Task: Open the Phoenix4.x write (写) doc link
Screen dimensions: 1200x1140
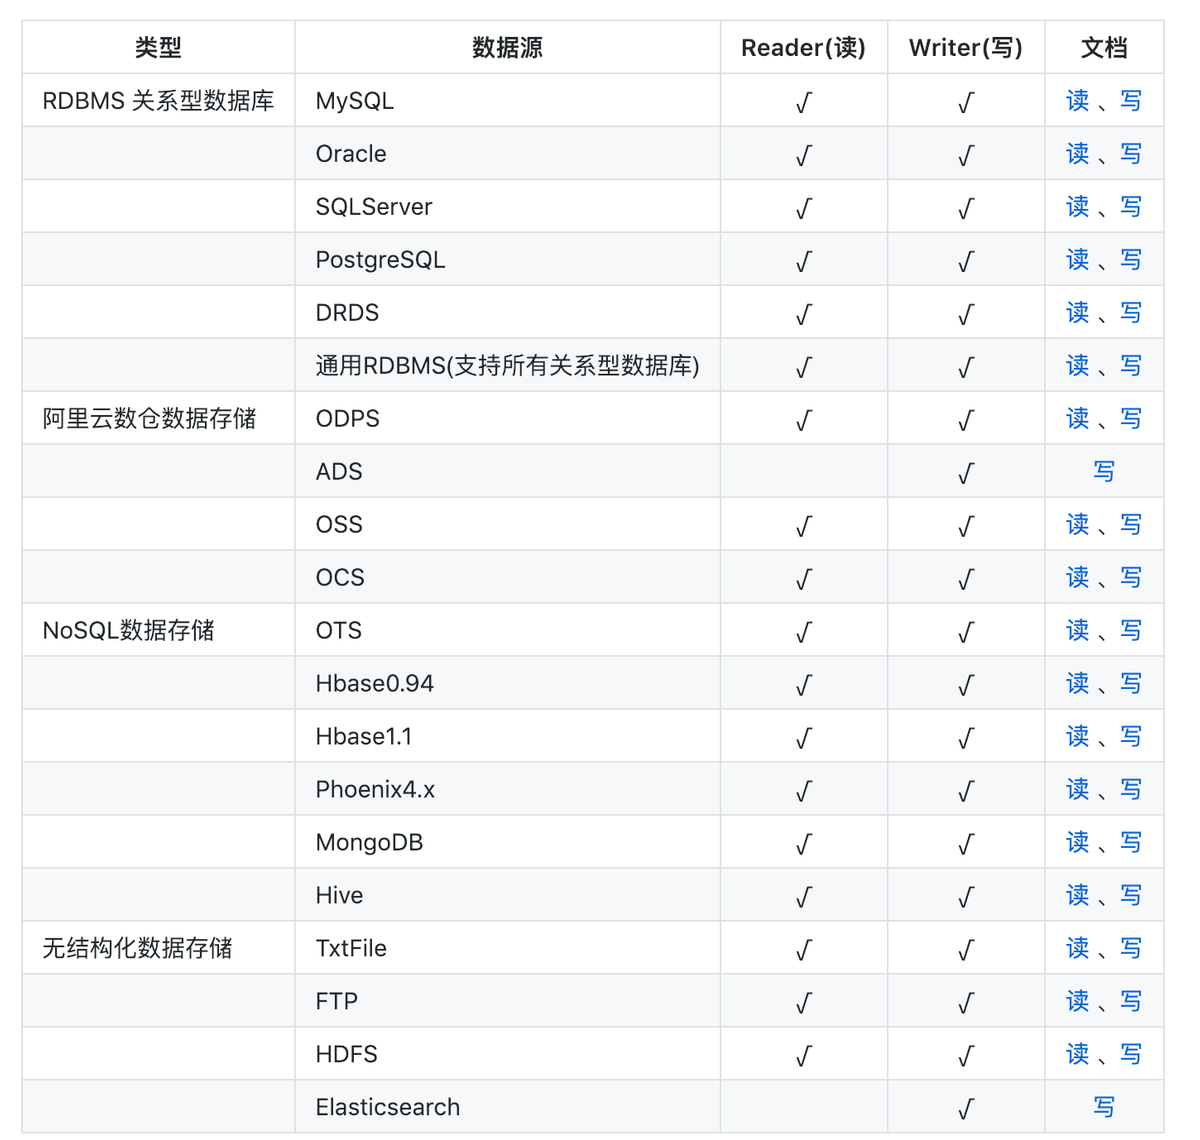Action: tap(1130, 790)
